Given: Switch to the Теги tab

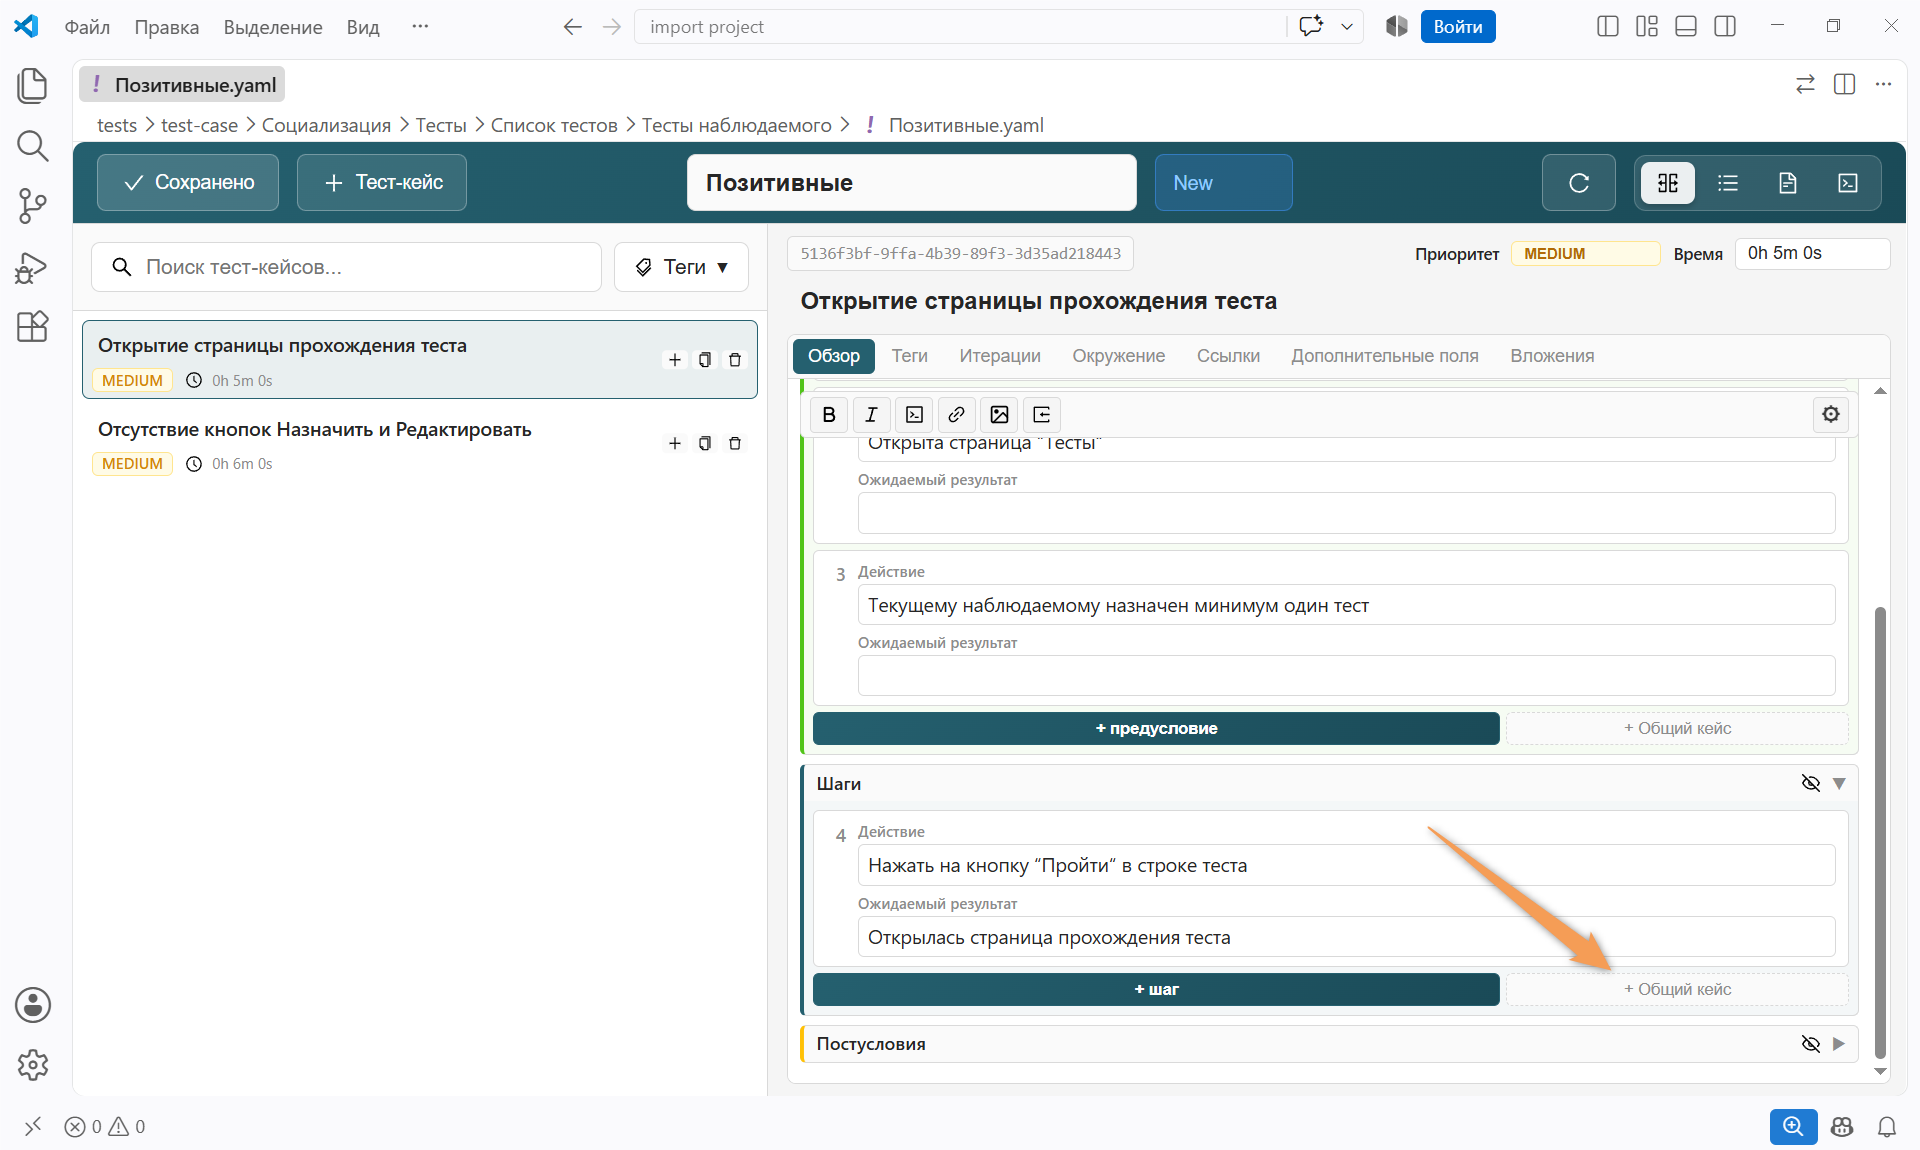Looking at the screenshot, I should tap(910, 356).
